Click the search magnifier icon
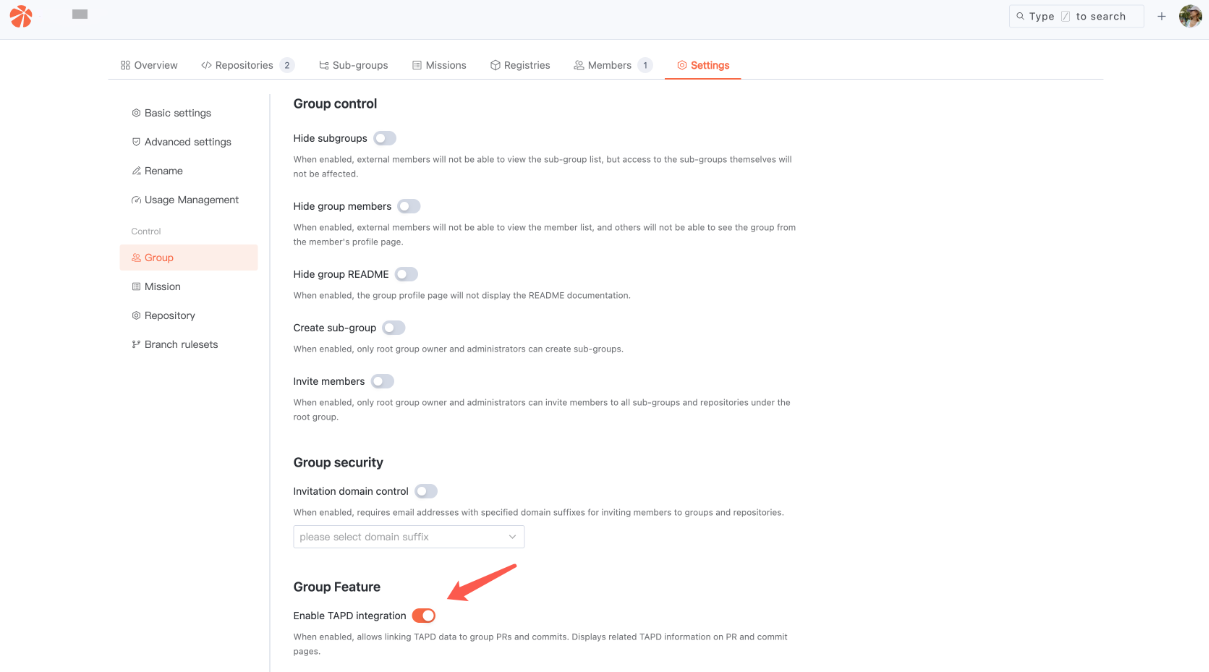 pos(1020,16)
